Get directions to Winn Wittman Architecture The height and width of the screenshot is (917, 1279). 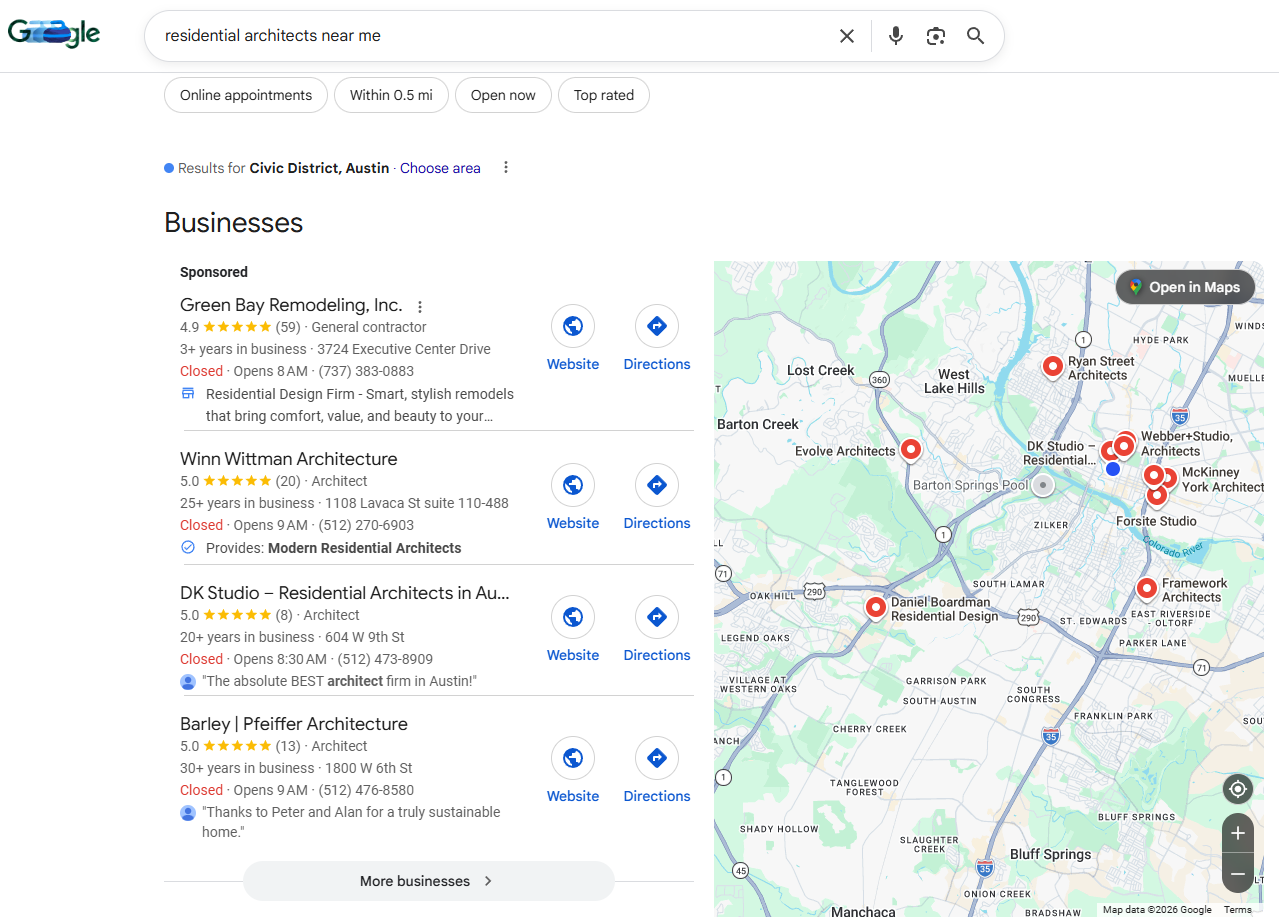tap(657, 485)
